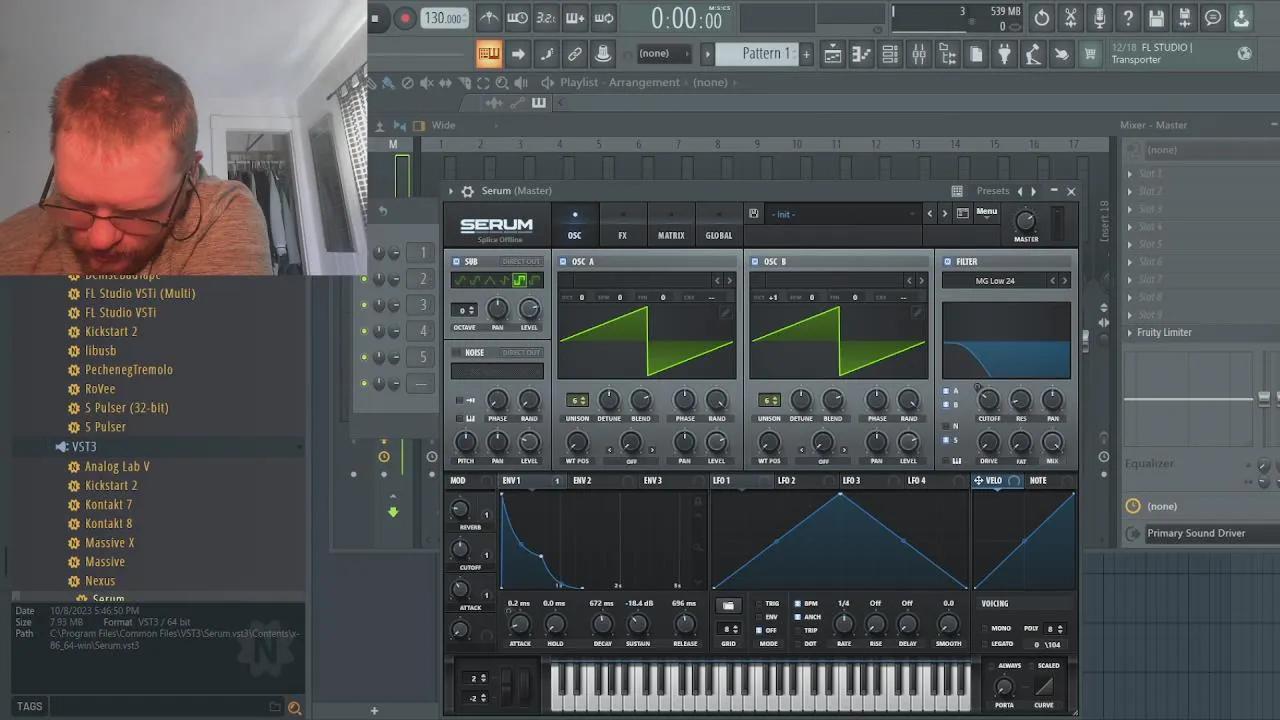Collapse the VST3 plugin folder in the browser
Viewport: 1280px width, 720px height.
point(83,447)
